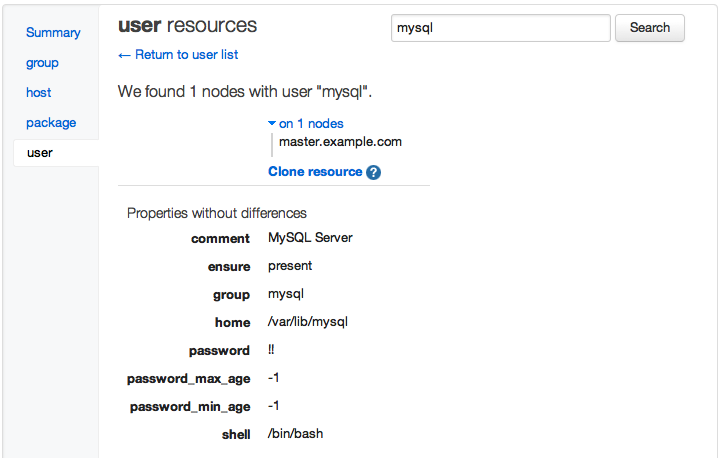Focus the search field containing "mysql"
This screenshot has height=458, width=721.
pos(499,28)
